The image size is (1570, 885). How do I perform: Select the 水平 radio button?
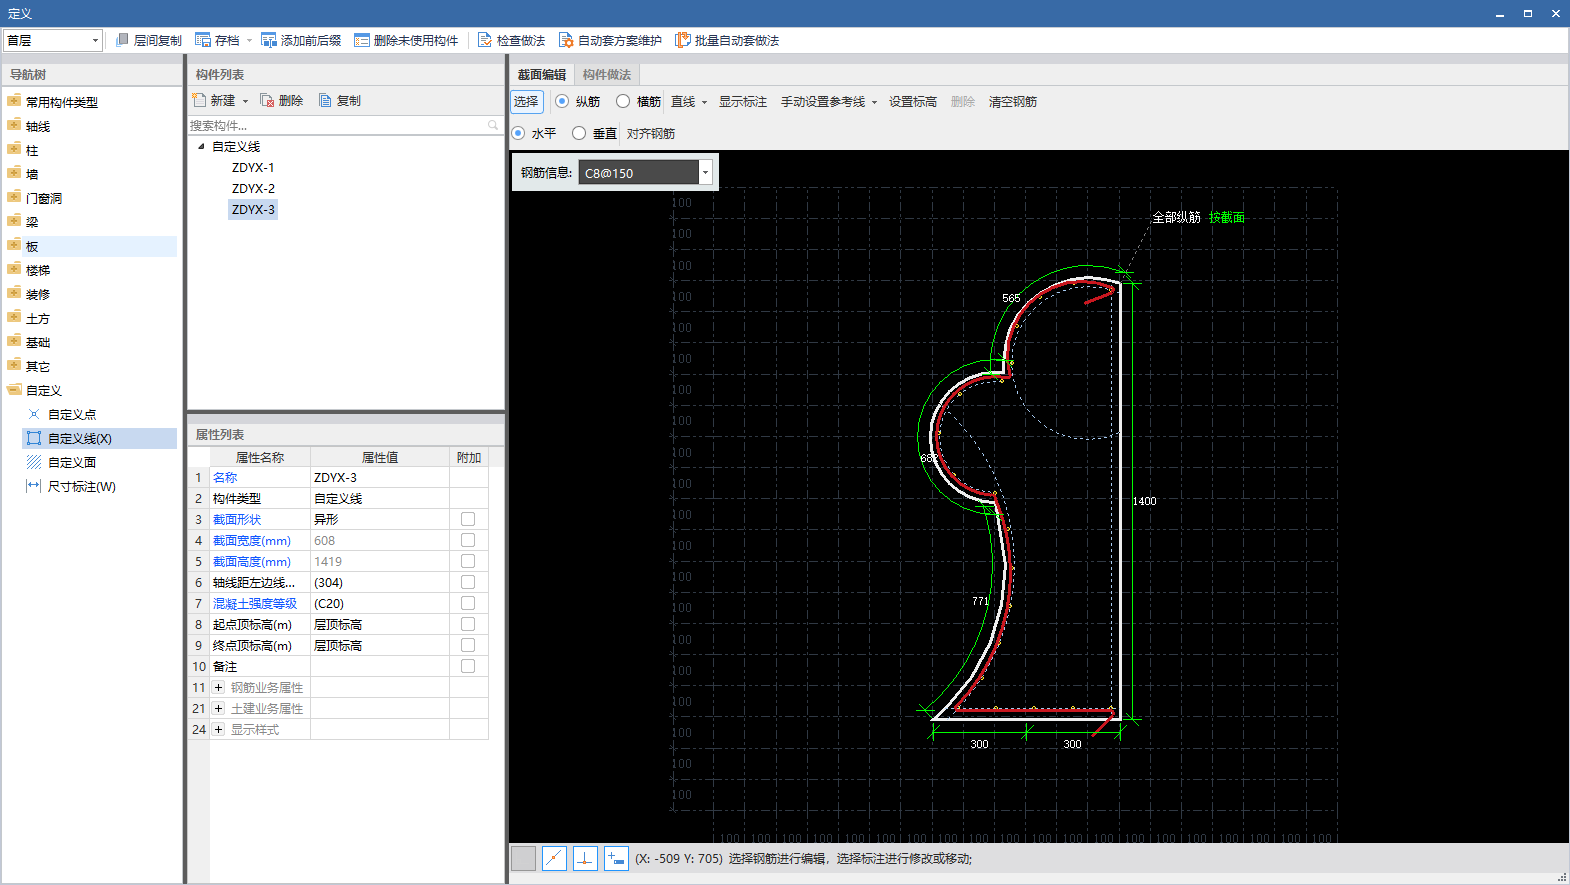[x=518, y=133]
